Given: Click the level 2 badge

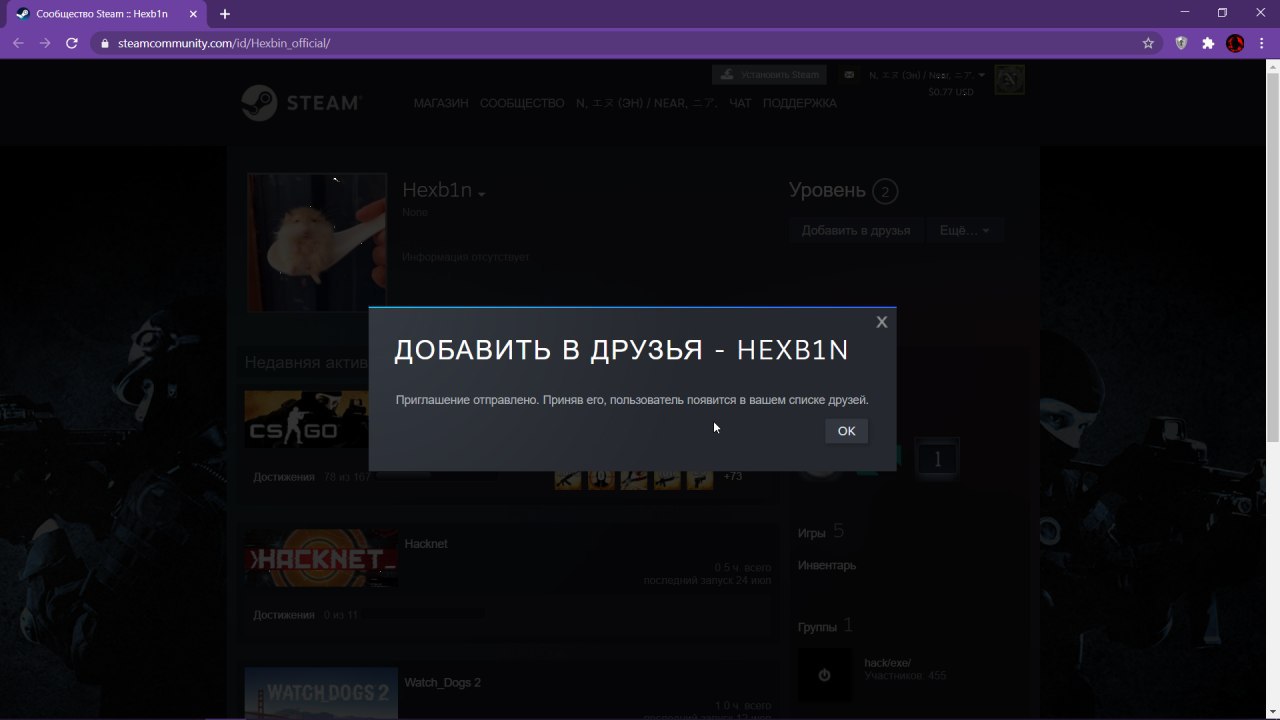Looking at the screenshot, I should pyautogui.click(x=884, y=191).
